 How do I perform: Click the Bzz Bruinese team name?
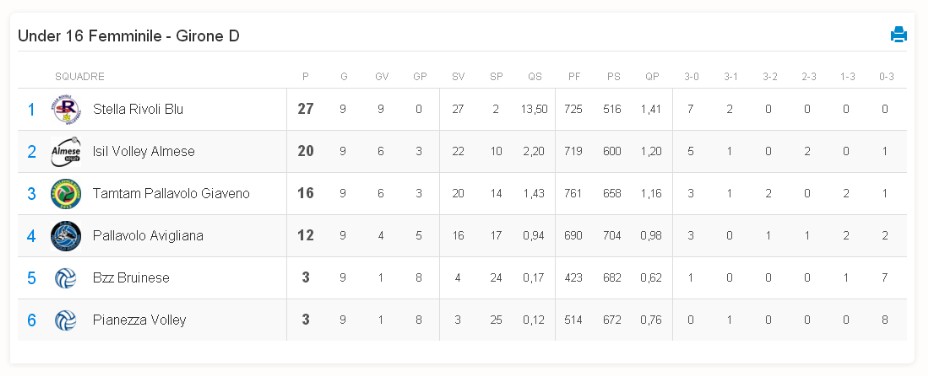point(131,278)
